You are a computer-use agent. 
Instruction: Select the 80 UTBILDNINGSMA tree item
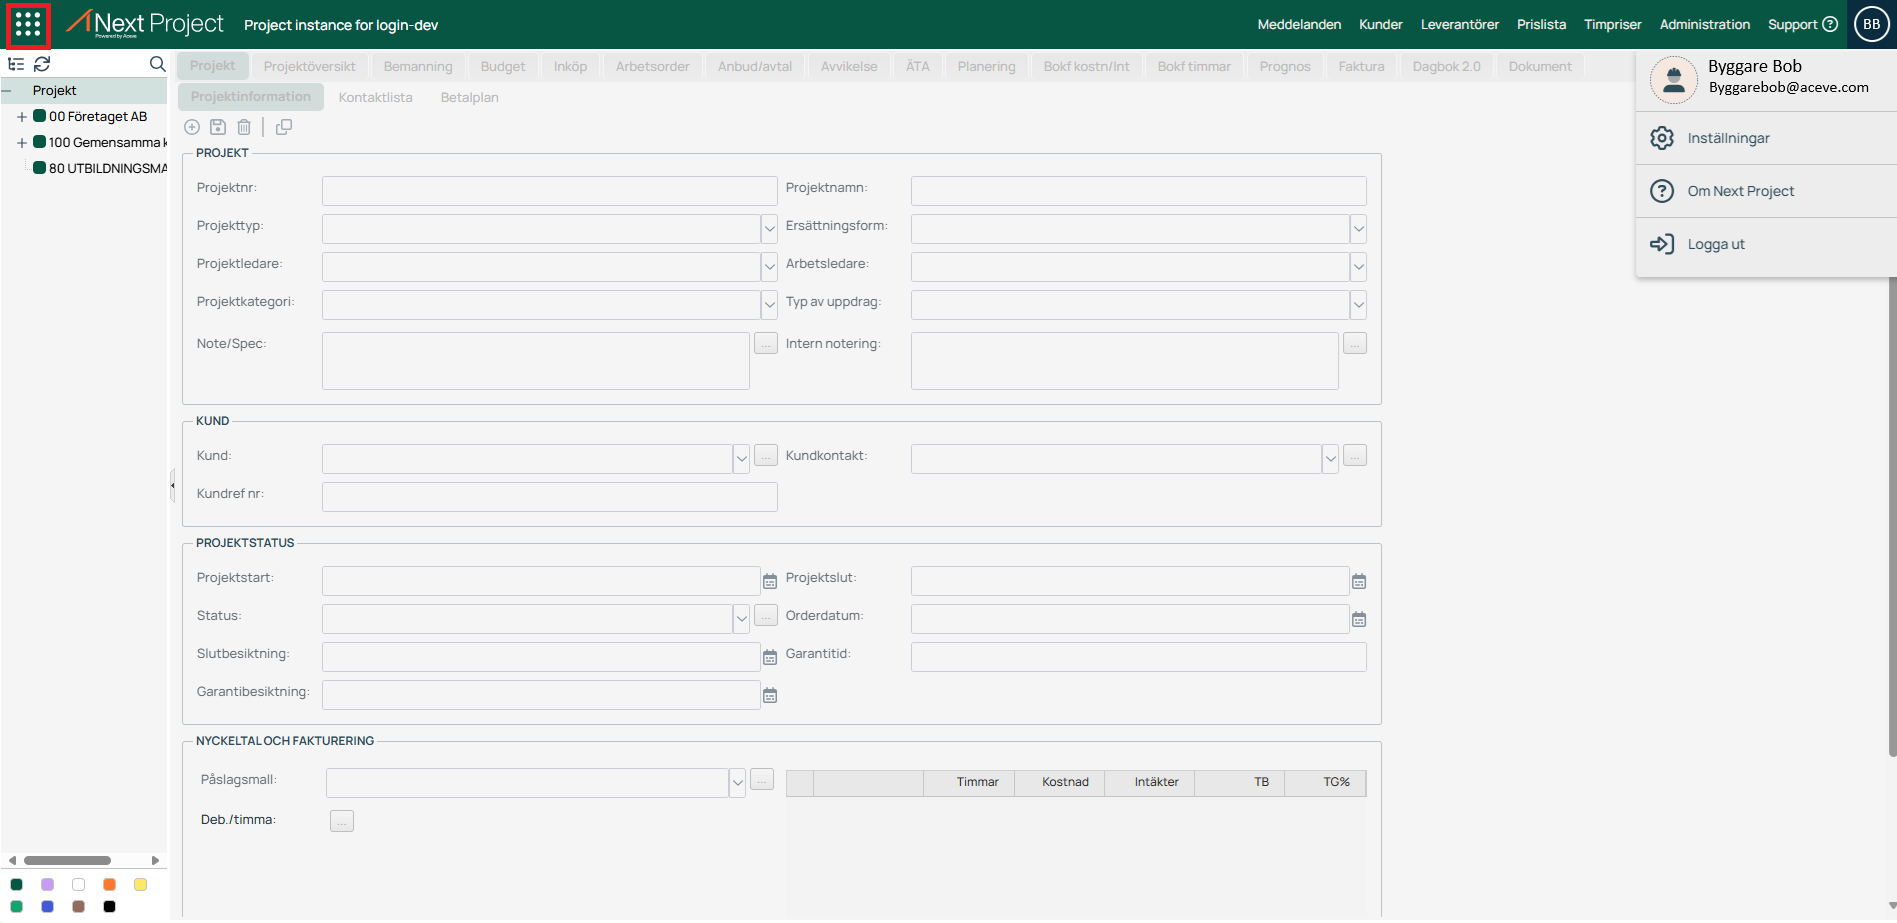click(107, 168)
